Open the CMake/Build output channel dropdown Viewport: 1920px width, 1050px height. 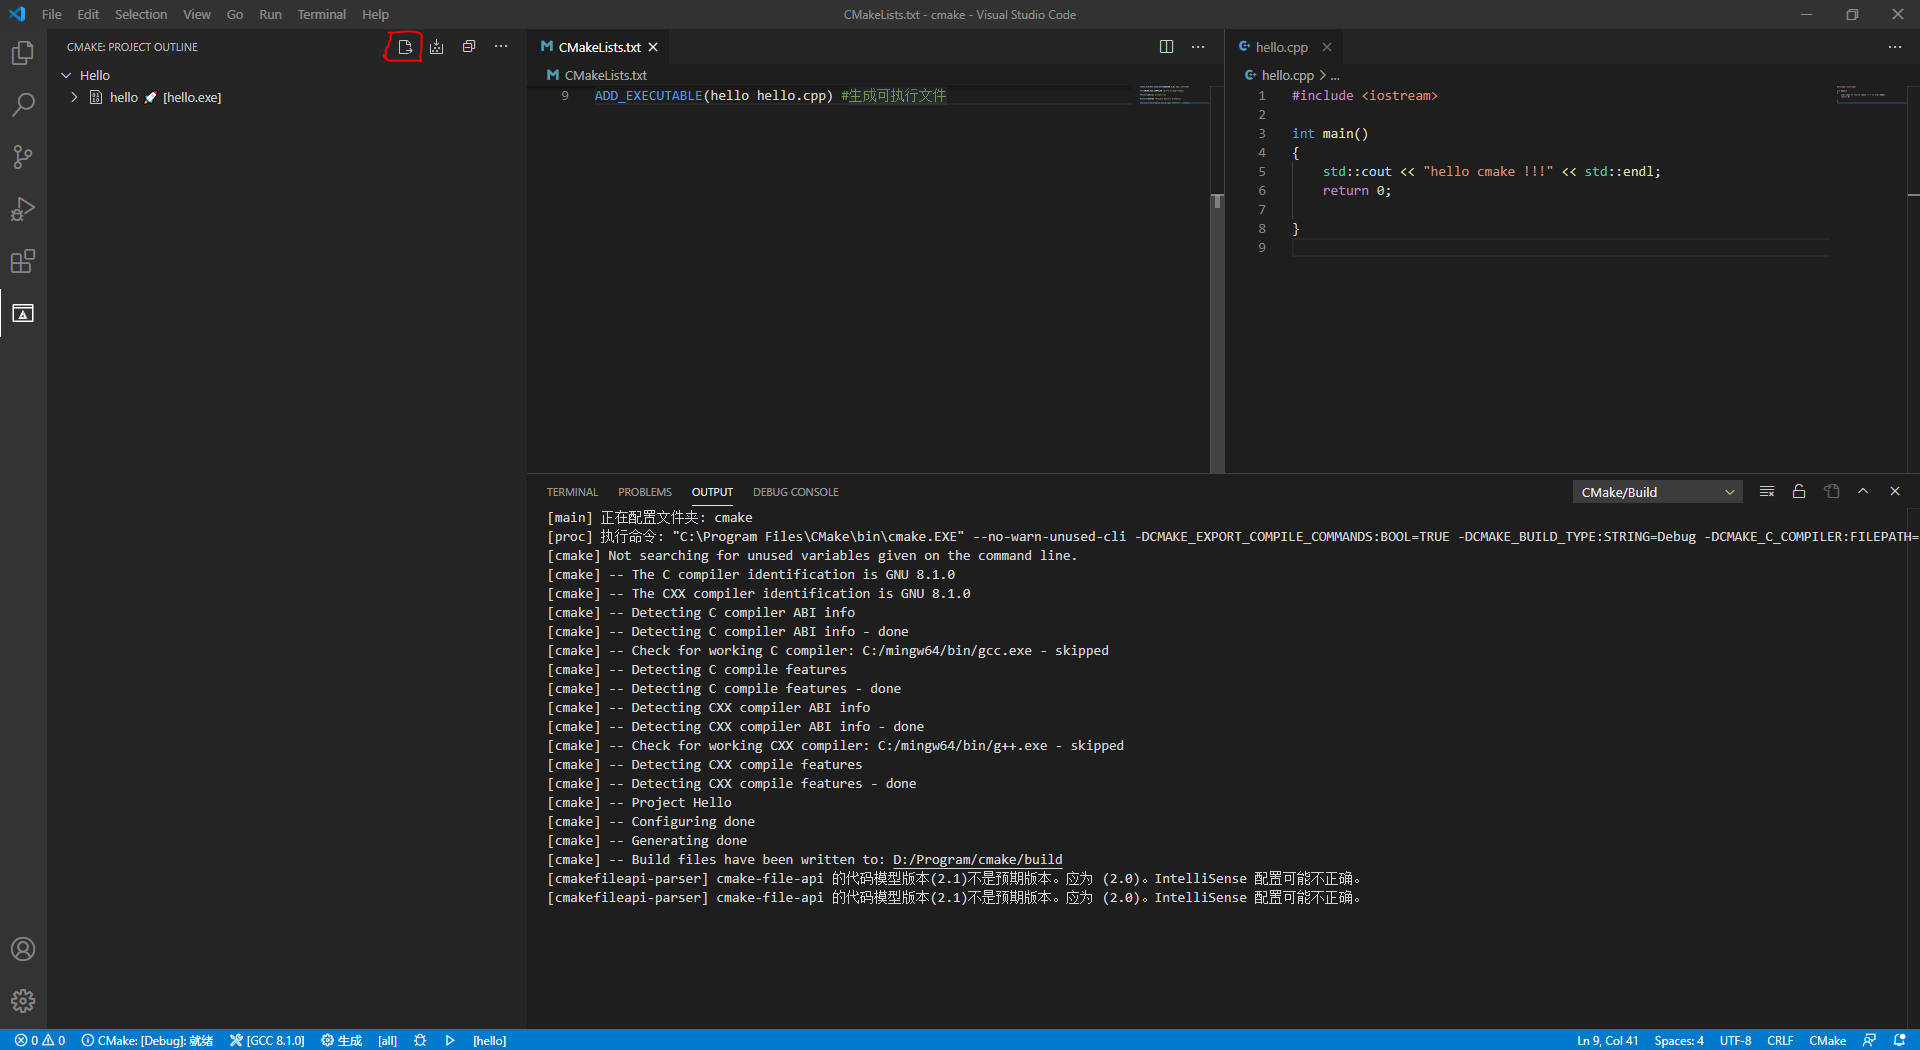point(1656,491)
